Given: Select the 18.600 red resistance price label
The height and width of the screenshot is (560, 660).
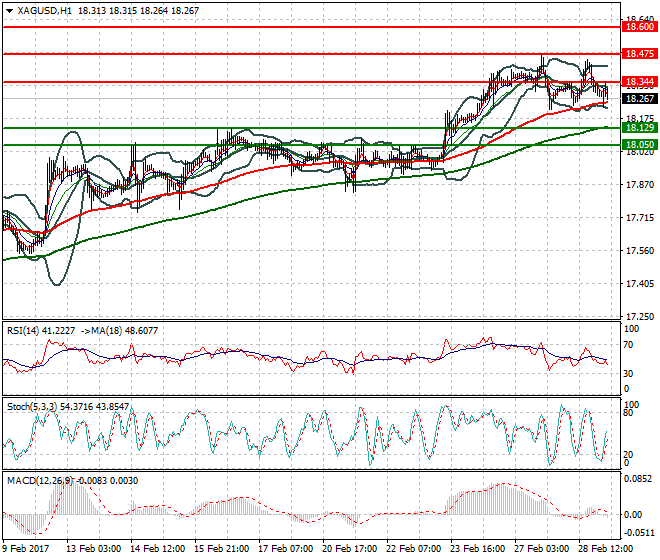Looking at the screenshot, I should pyautogui.click(x=639, y=27).
